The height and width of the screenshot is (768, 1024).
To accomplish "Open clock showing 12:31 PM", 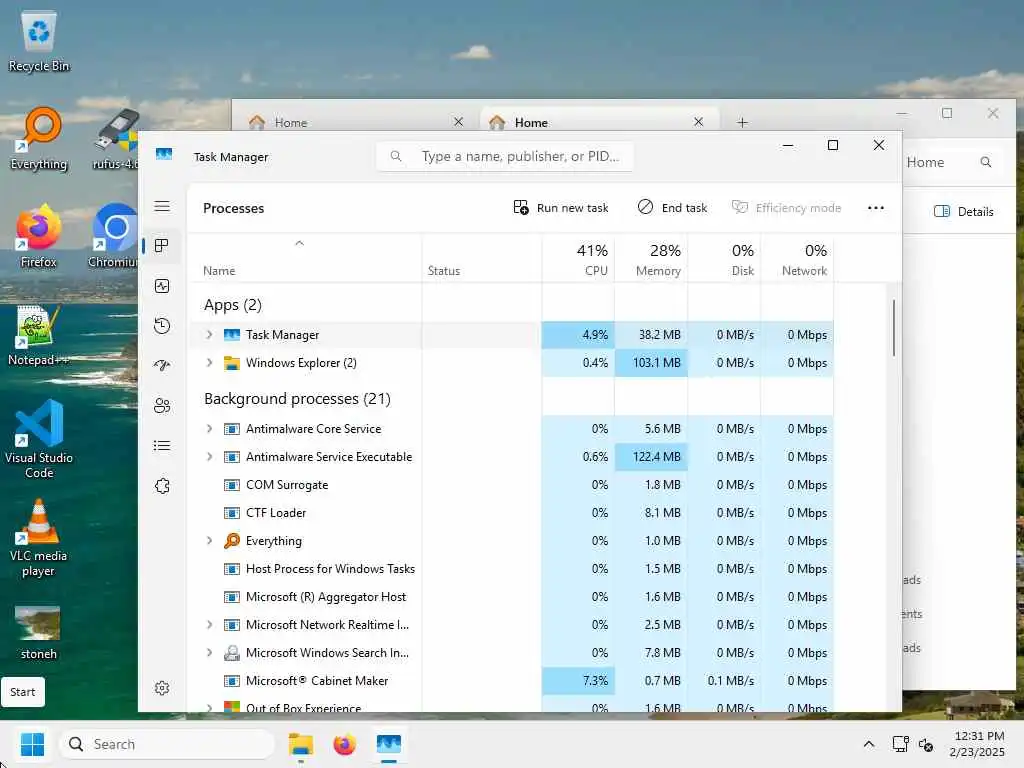I will tap(976, 744).
